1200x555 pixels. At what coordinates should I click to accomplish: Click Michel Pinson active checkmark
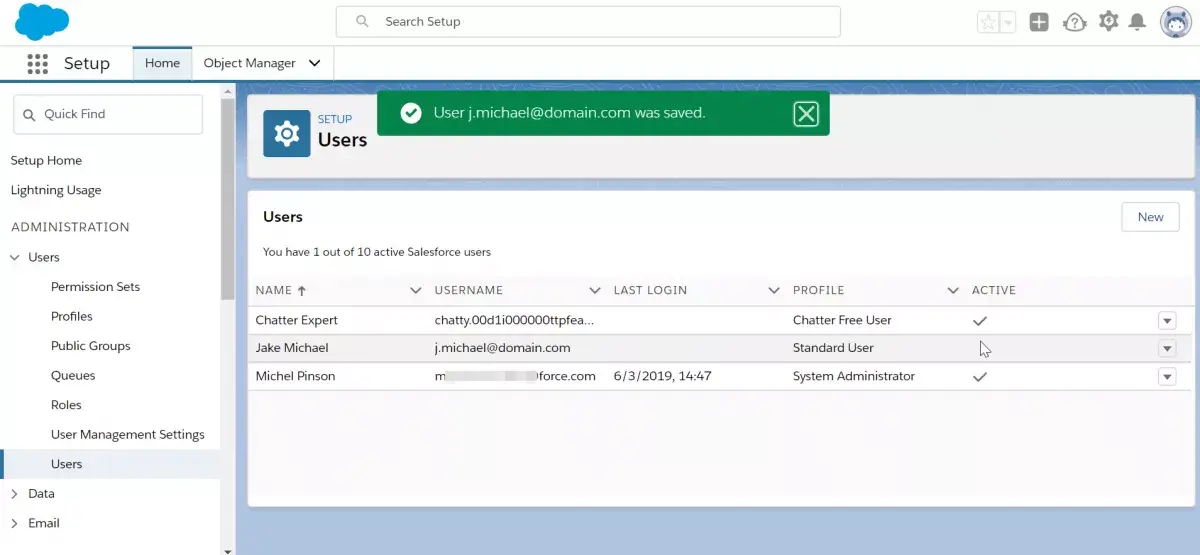pyautogui.click(x=980, y=377)
